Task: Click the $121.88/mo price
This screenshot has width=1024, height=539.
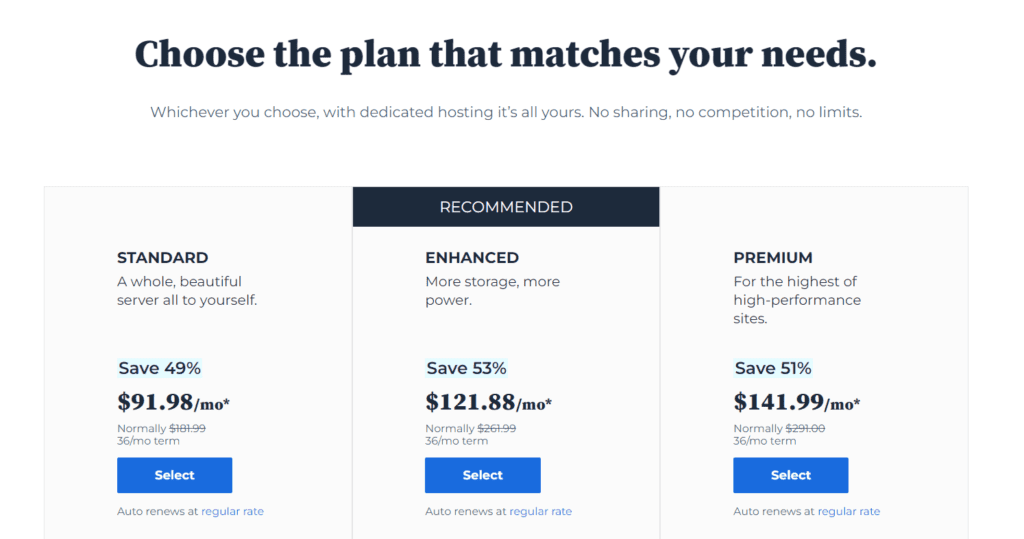Action: click(x=488, y=403)
